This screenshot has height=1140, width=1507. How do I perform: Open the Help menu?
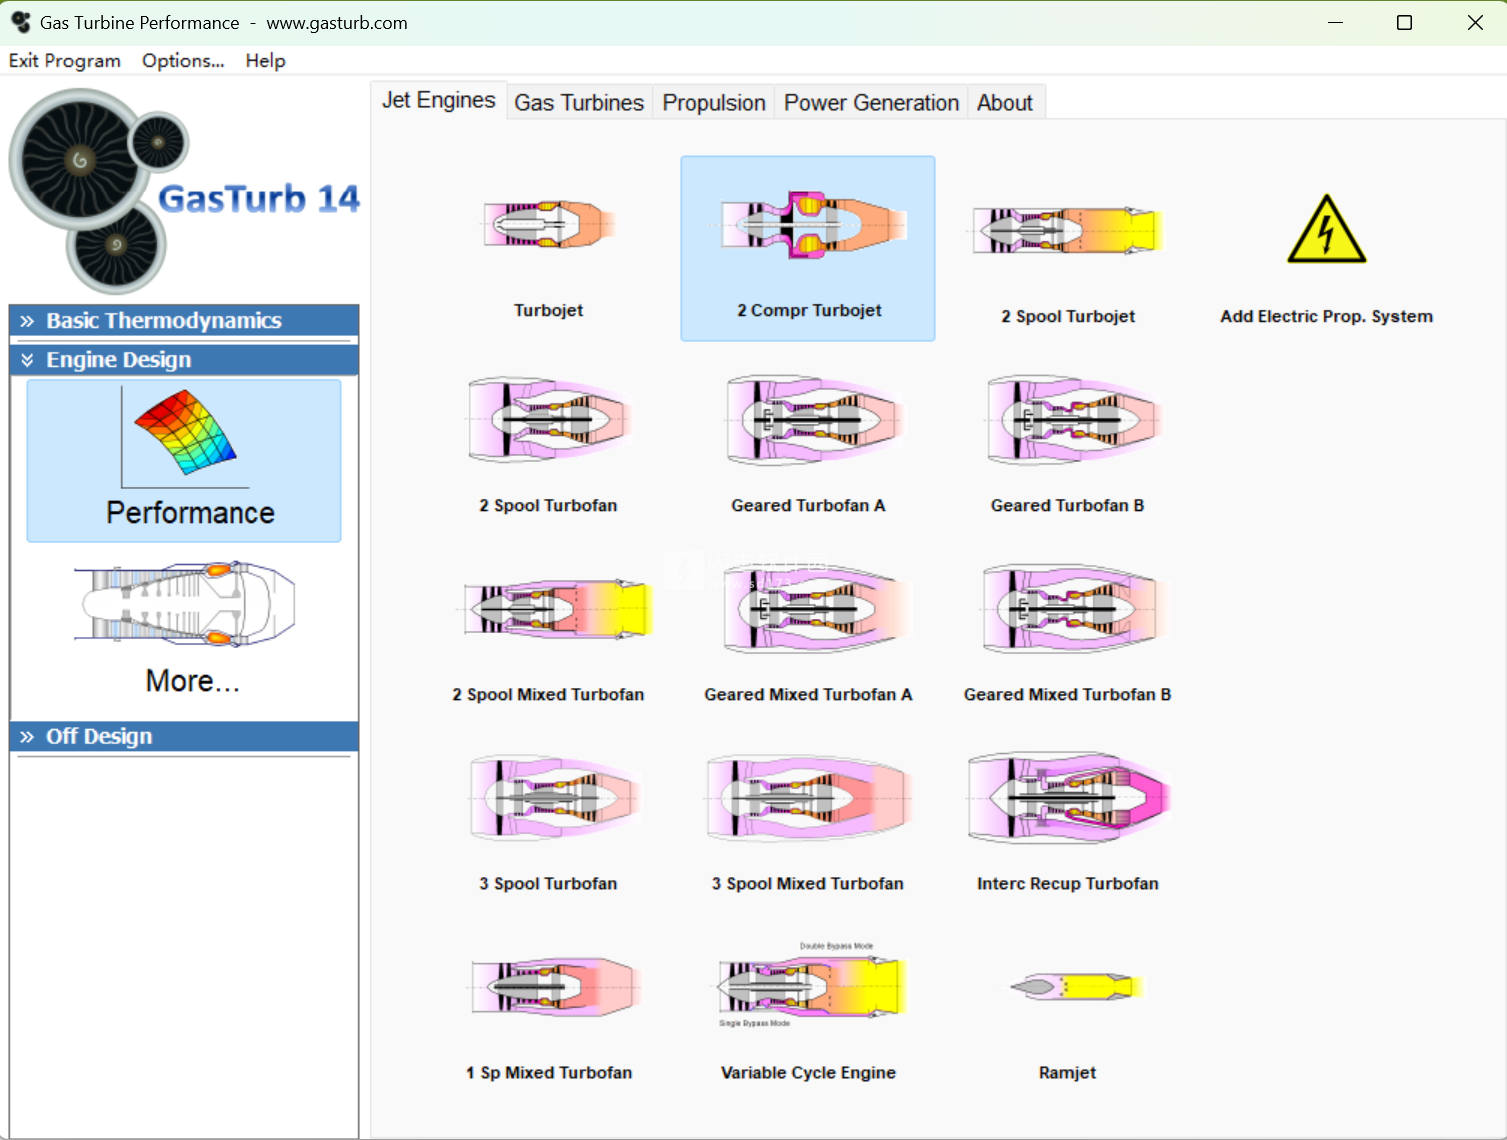click(x=265, y=60)
